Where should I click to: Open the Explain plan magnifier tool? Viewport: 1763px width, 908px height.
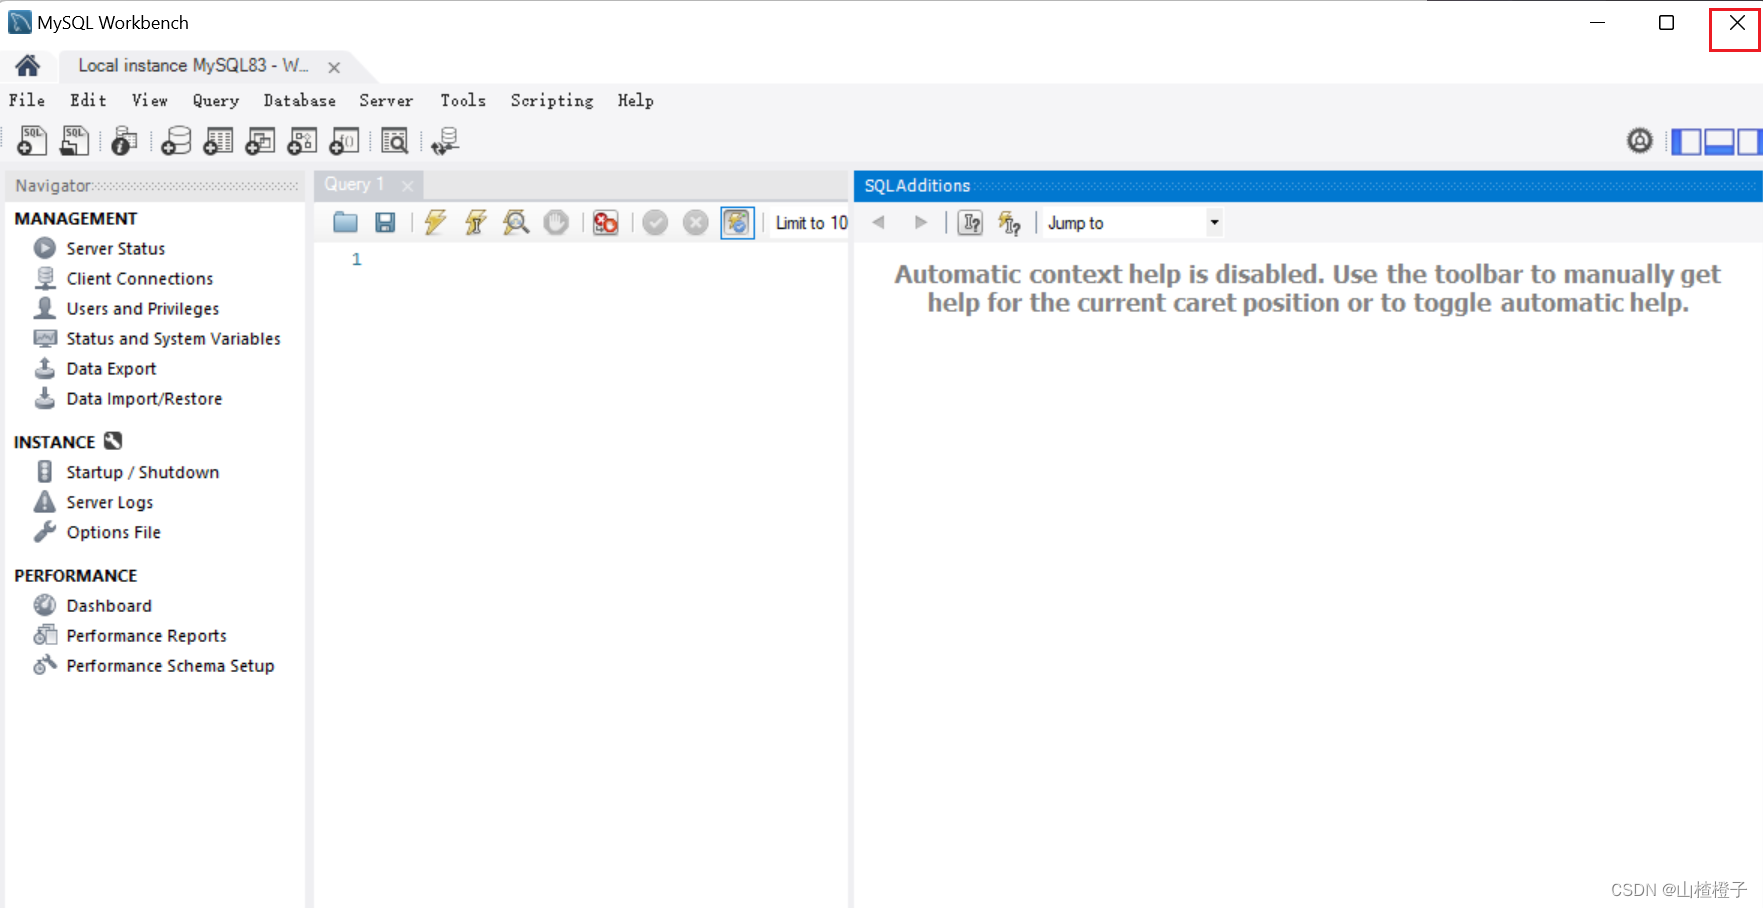[515, 222]
